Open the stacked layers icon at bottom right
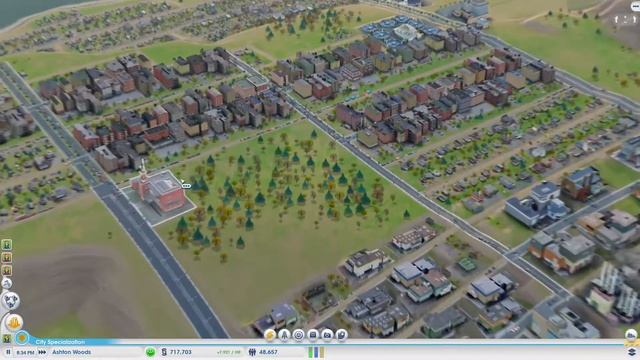This screenshot has width=640, height=360. click(632, 352)
